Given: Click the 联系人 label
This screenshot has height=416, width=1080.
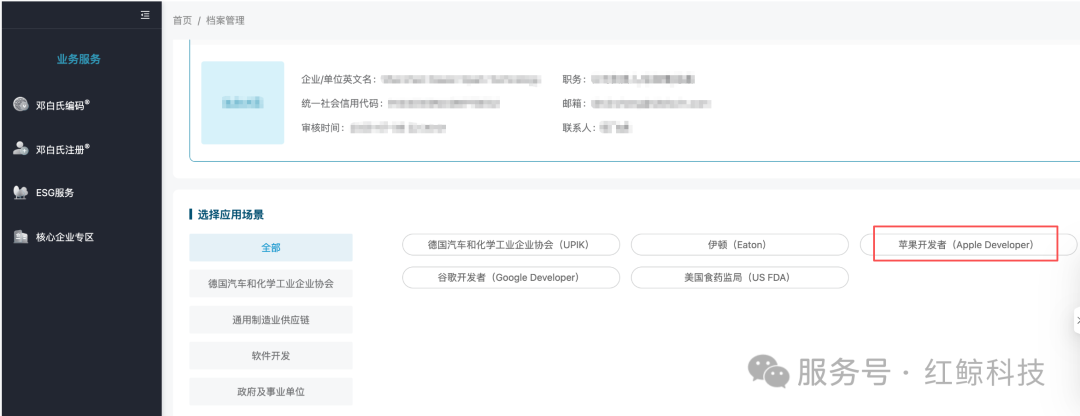Looking at the screenshot, I should [579, 128].
